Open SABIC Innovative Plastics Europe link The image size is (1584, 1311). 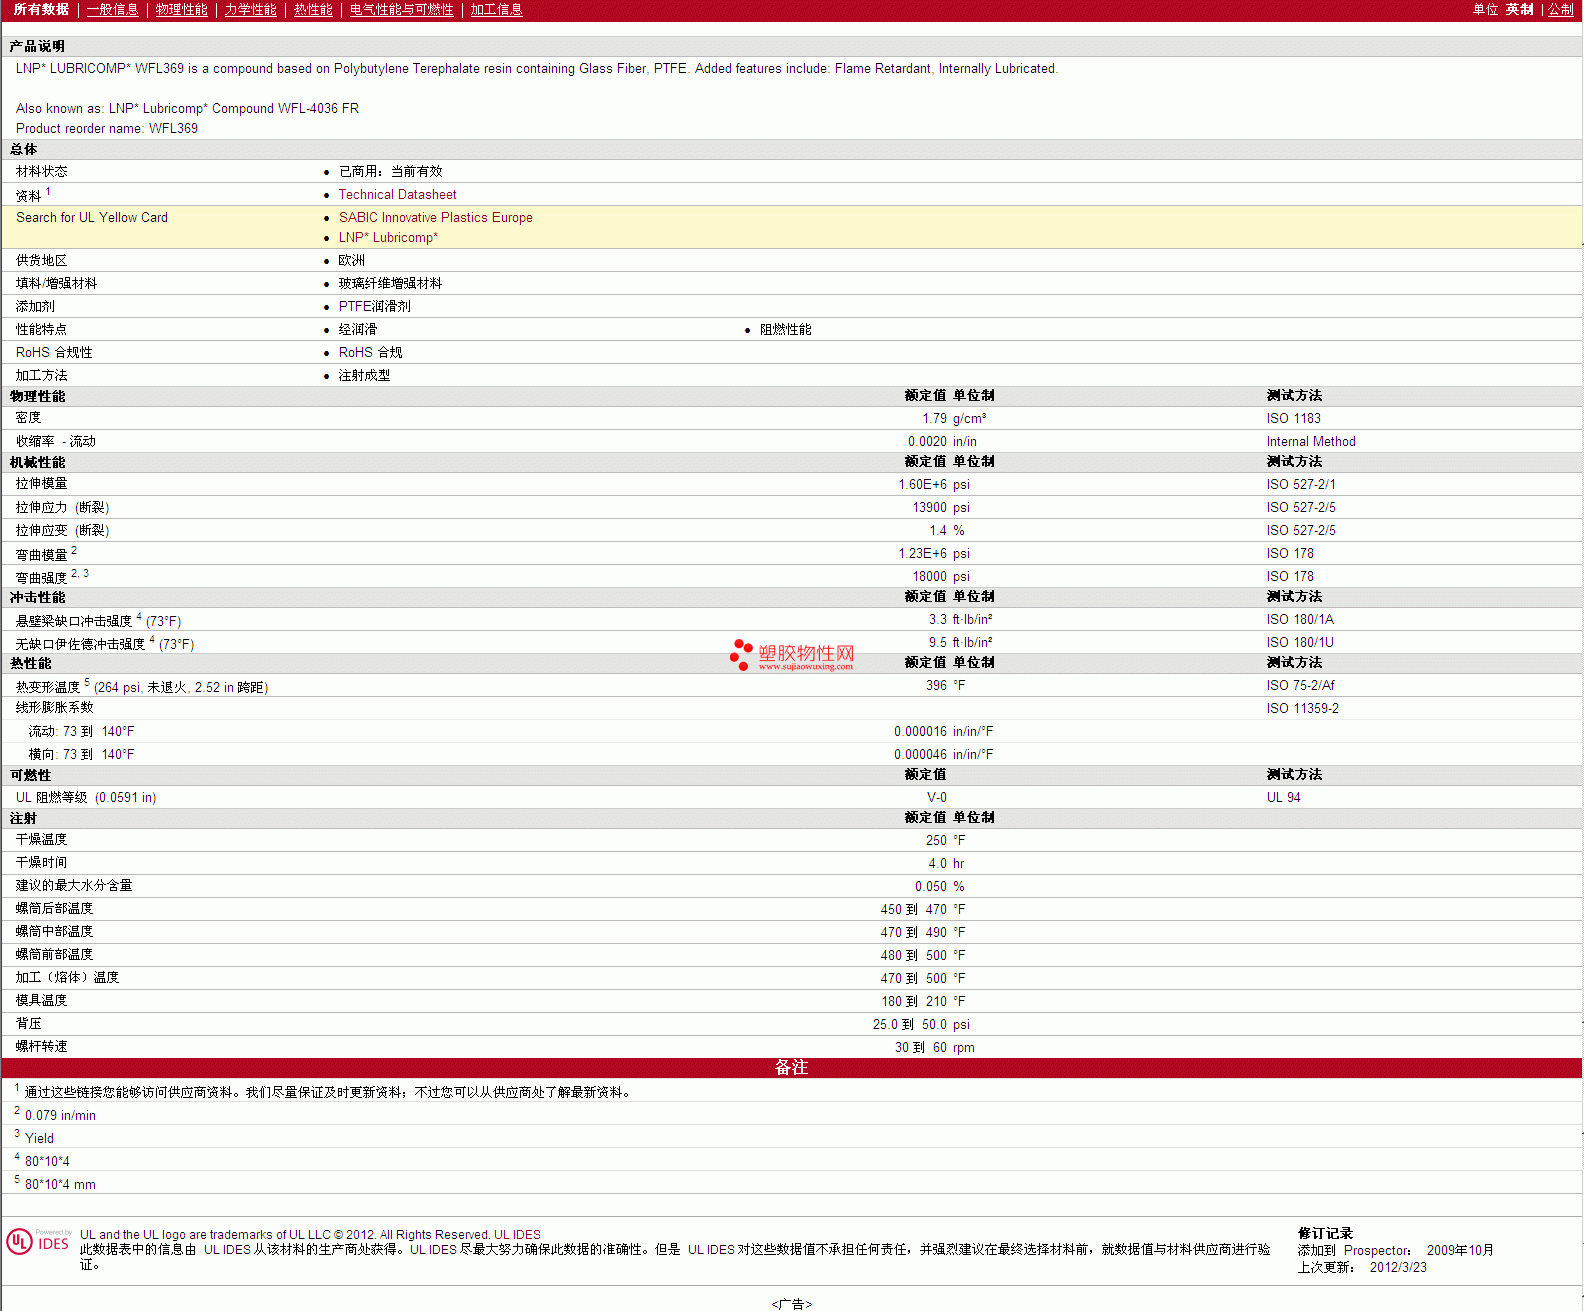pyautogui.click(x=435, y=218)
